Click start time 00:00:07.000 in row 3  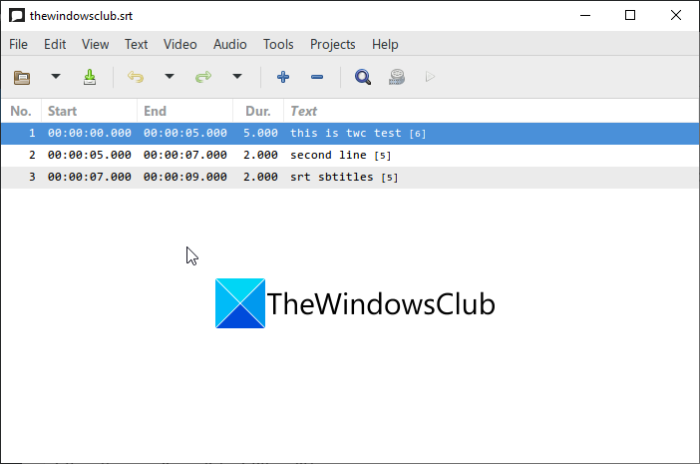[x=89, y=177]
